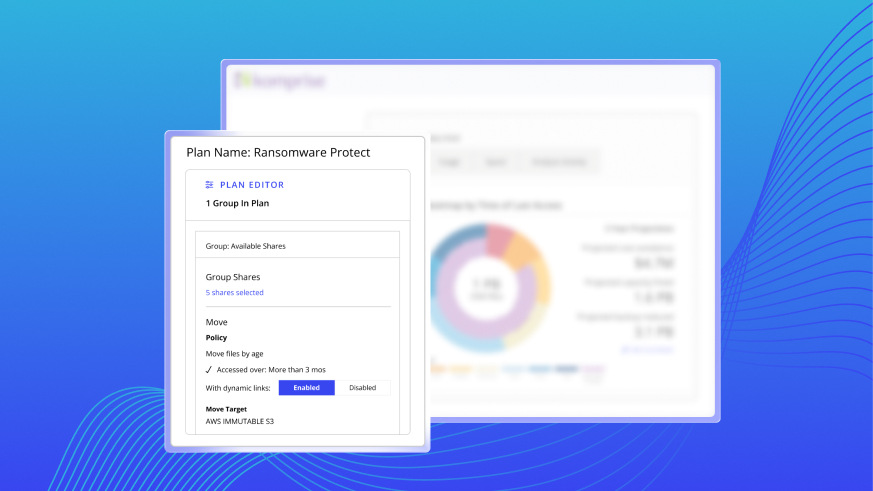Enable dynamic links with Enabled button
The width and height of the screenshot is (873, 491).
[x=306, y=388]
